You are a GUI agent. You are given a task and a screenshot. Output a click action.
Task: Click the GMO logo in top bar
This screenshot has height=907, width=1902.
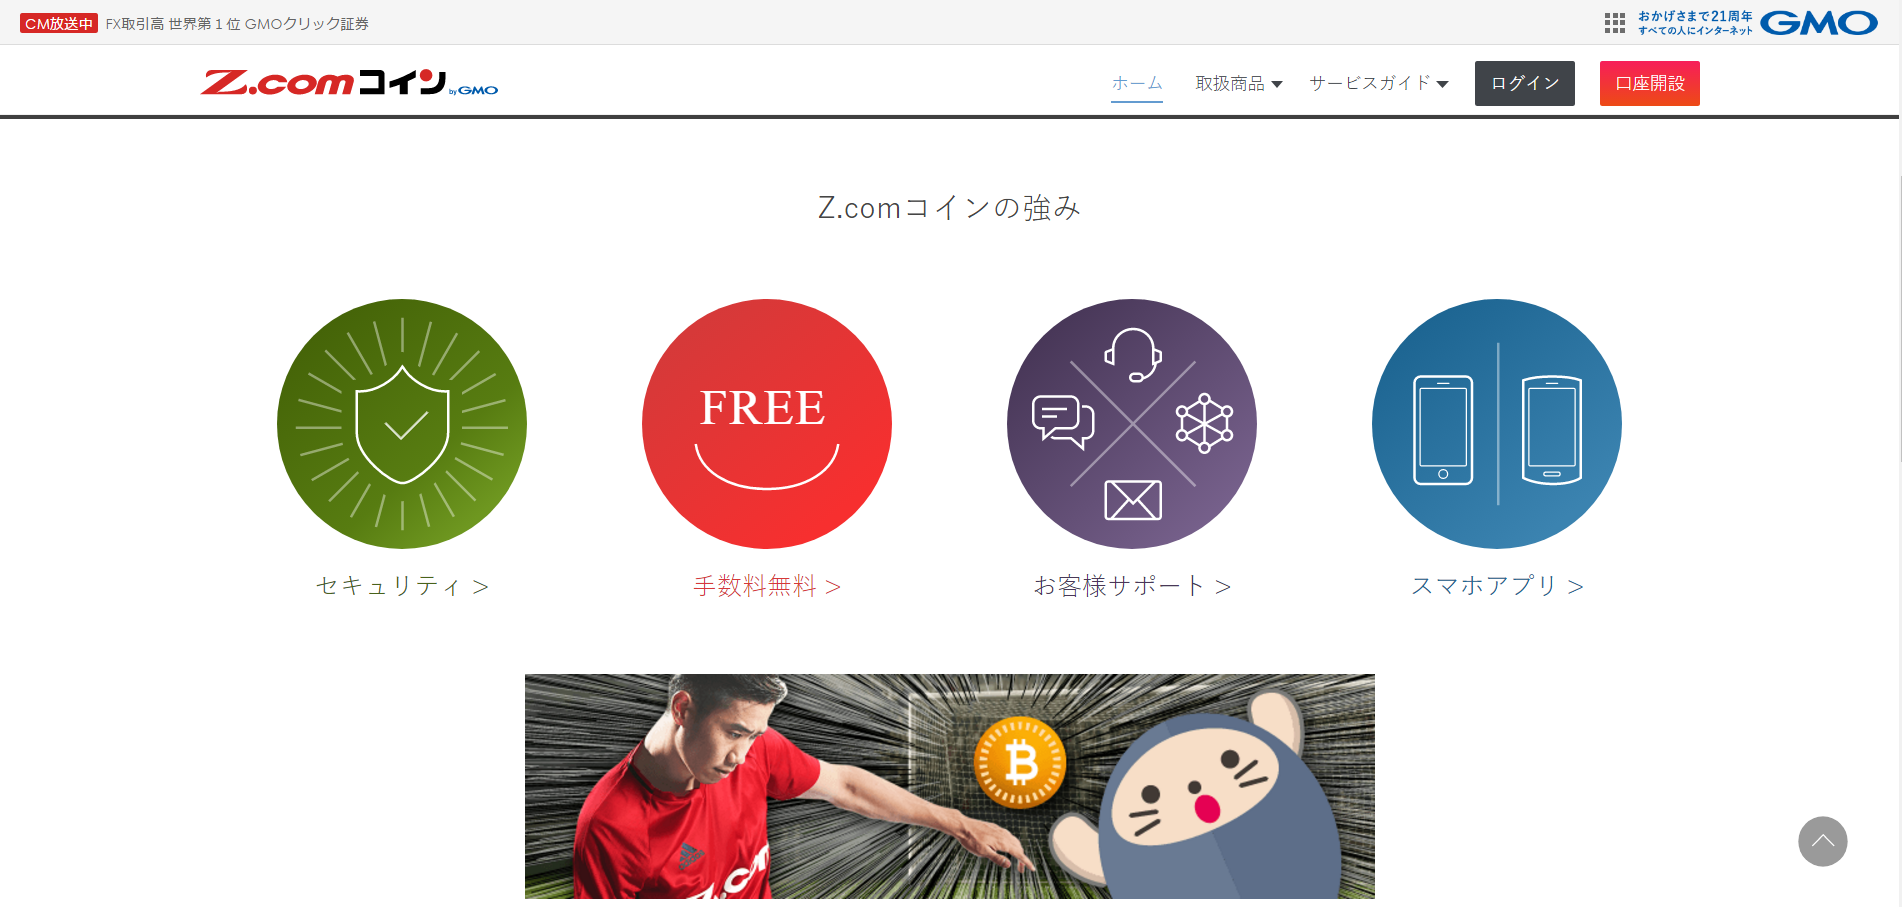click(1818, 23)
